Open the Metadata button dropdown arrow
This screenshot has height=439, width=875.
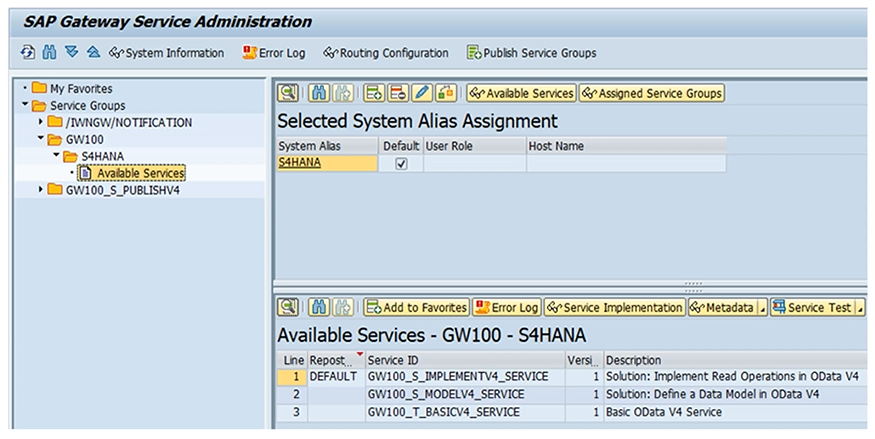(761, 308)
